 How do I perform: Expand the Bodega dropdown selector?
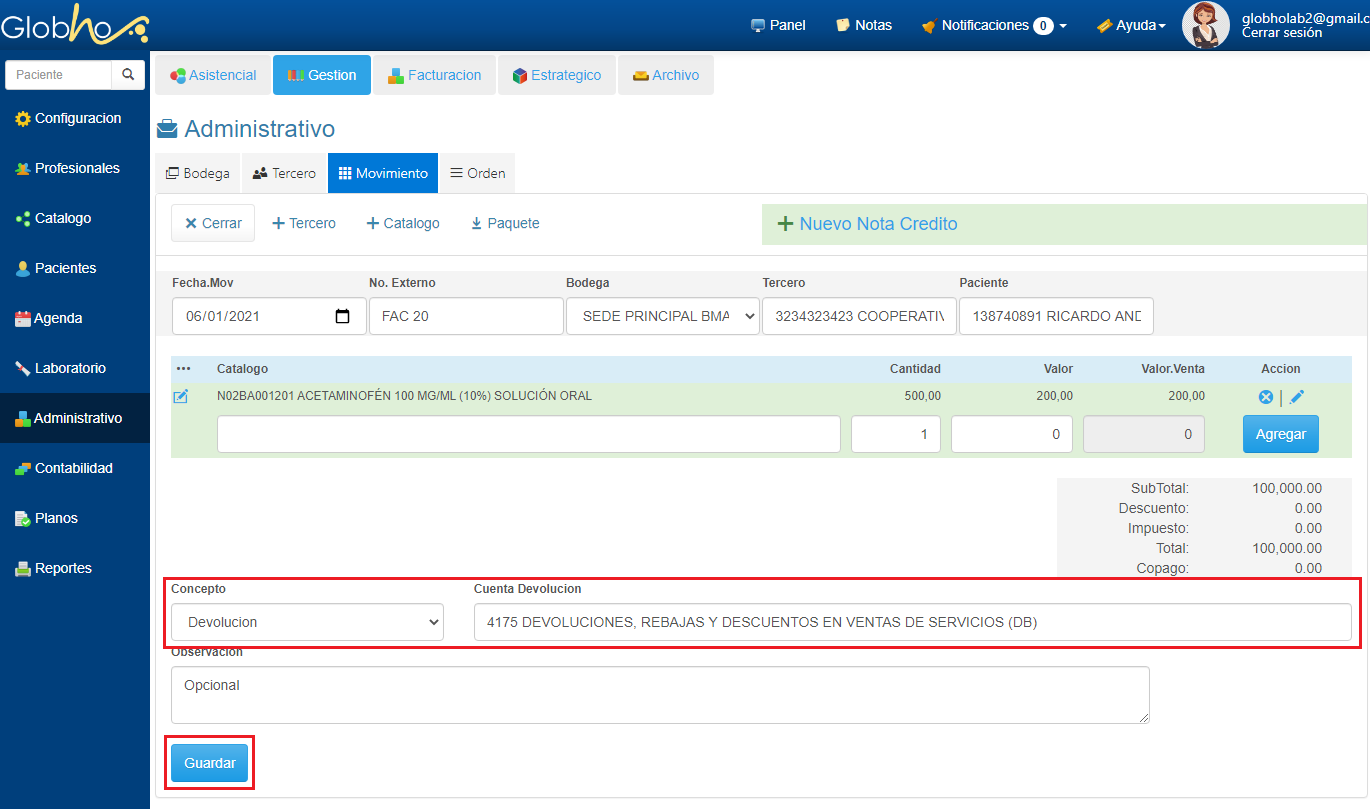click(662, 316)
